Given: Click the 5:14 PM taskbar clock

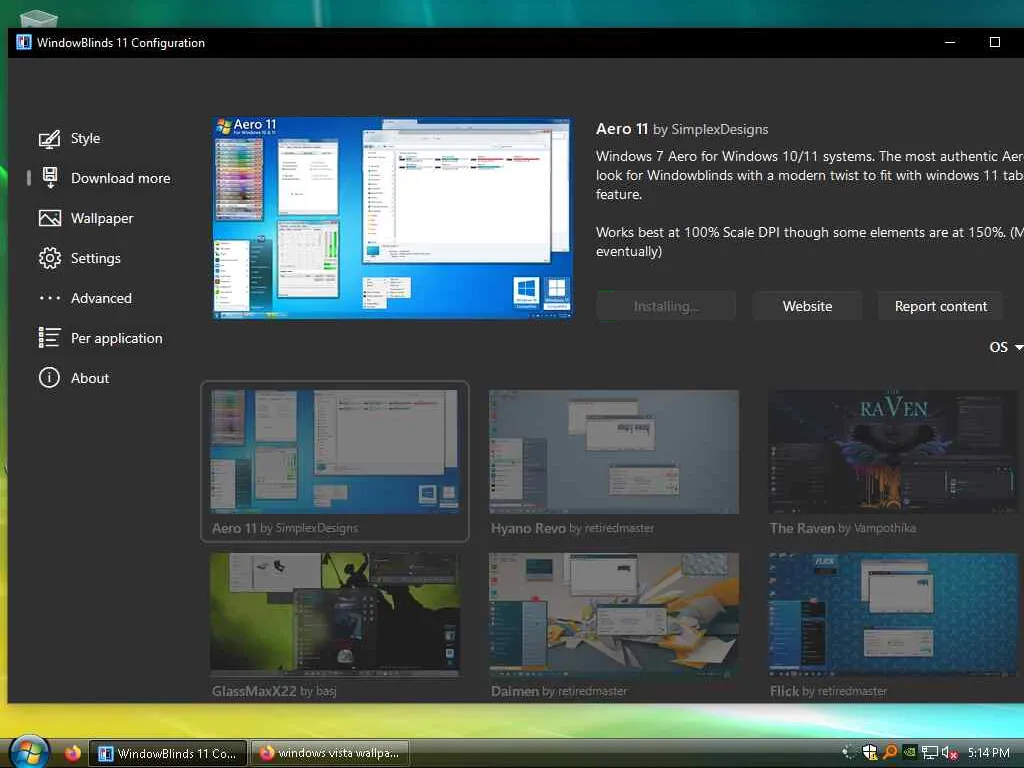Looking at the screenshot, I should (x=989, y=753).
